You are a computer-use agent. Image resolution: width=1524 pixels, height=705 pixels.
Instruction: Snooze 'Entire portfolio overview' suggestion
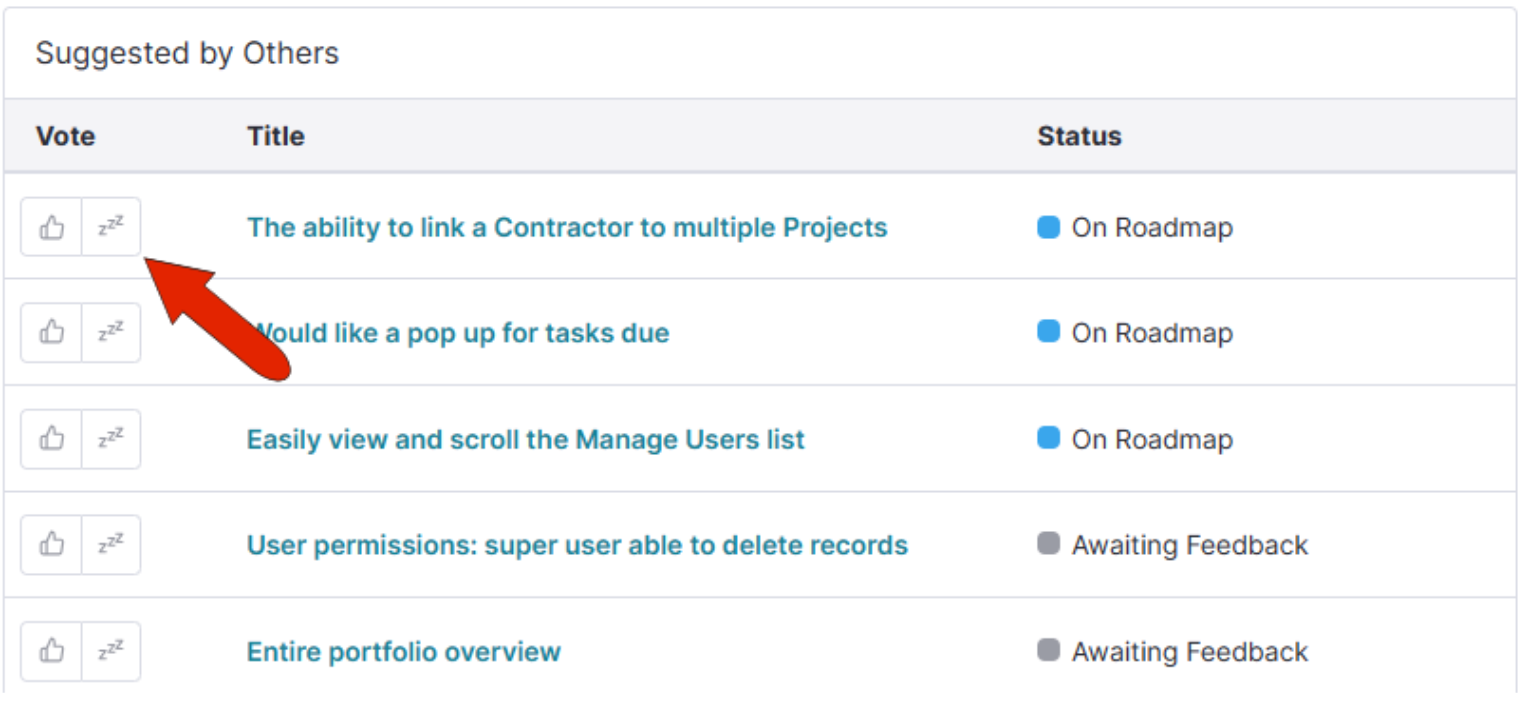click(111, 652)
